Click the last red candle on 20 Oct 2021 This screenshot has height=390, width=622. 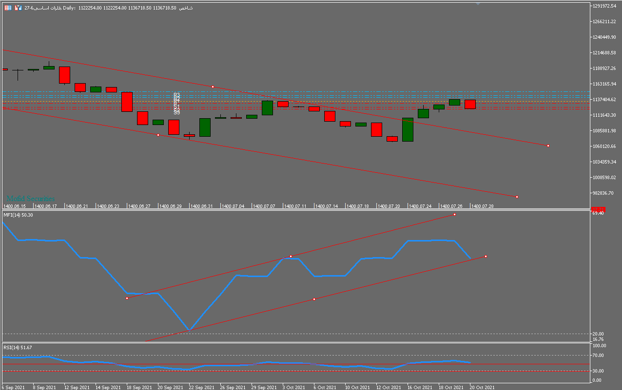(x=470, y=104)
